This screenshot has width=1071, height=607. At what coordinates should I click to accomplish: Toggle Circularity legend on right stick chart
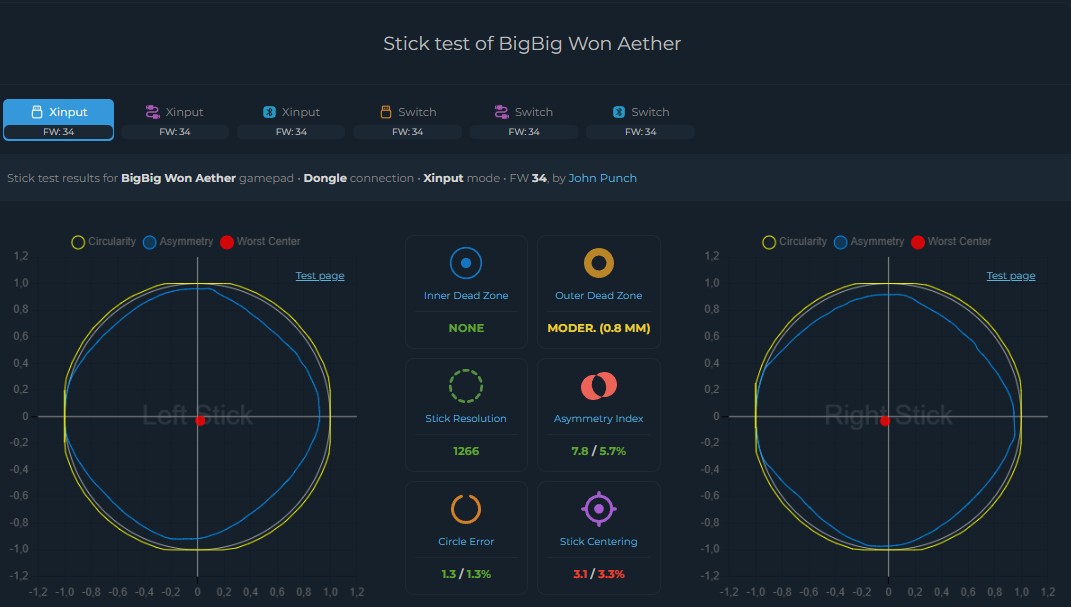click(x=794, y=242)
